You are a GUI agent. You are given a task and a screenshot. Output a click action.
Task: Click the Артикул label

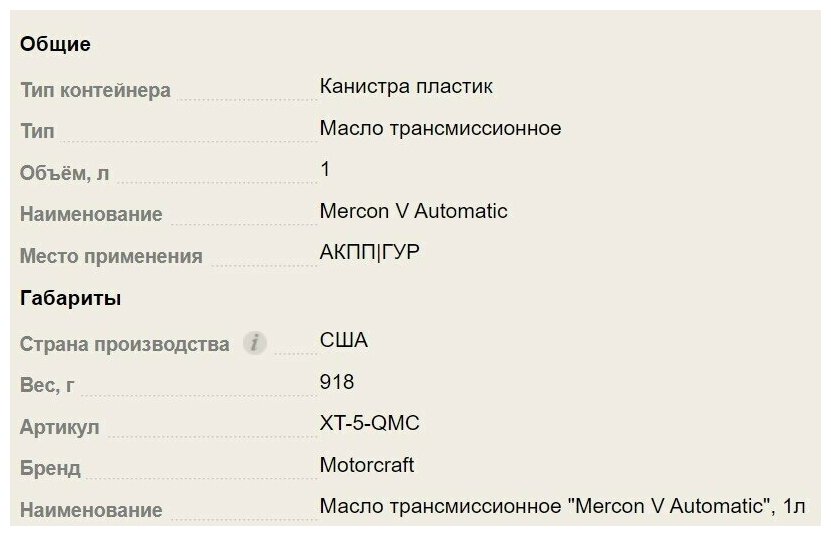[x=59, y=427]
